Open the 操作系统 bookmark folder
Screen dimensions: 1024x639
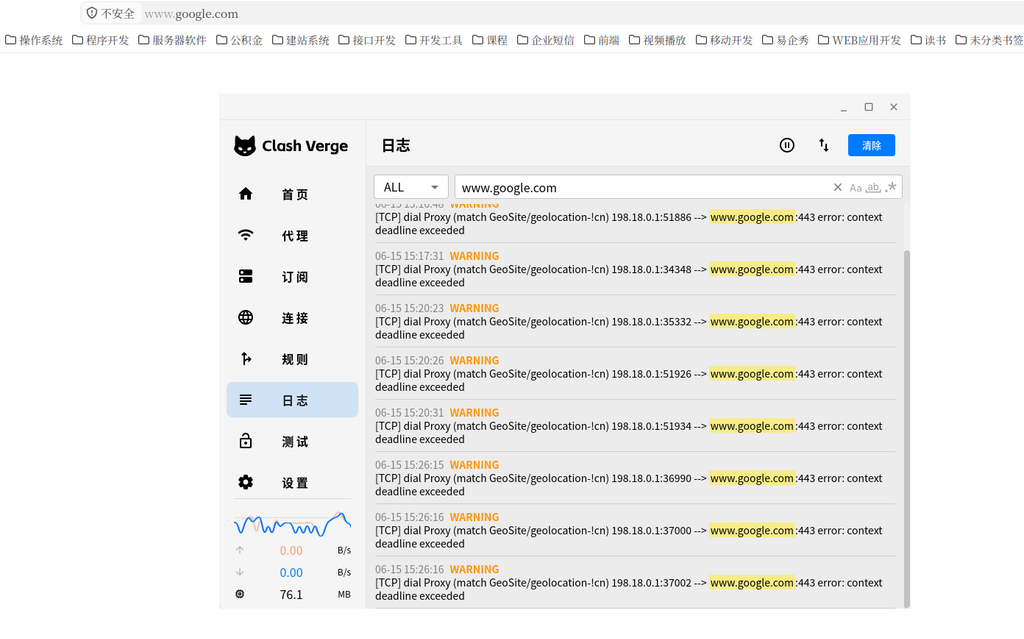pyautogui.click(x=34, y=41)
